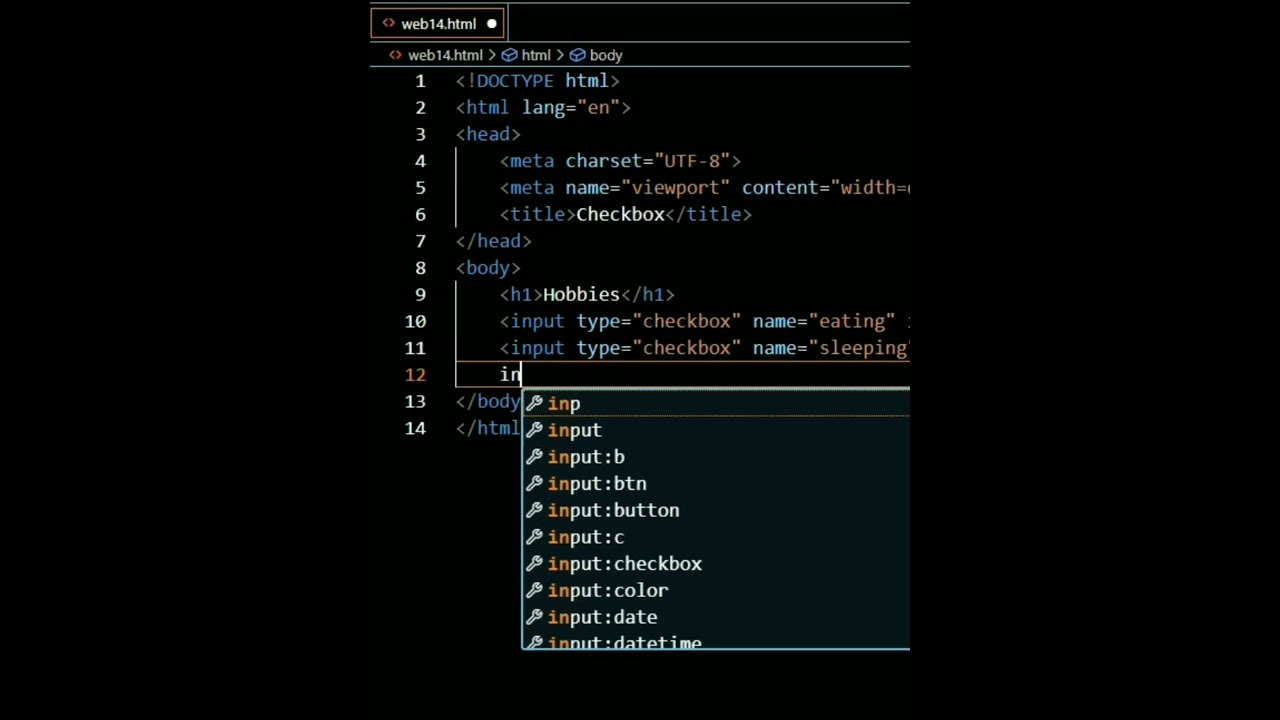Viewport: 1280px width, 720px height.
Task: Click the <head> opening tag
Action: click(488, 134)
